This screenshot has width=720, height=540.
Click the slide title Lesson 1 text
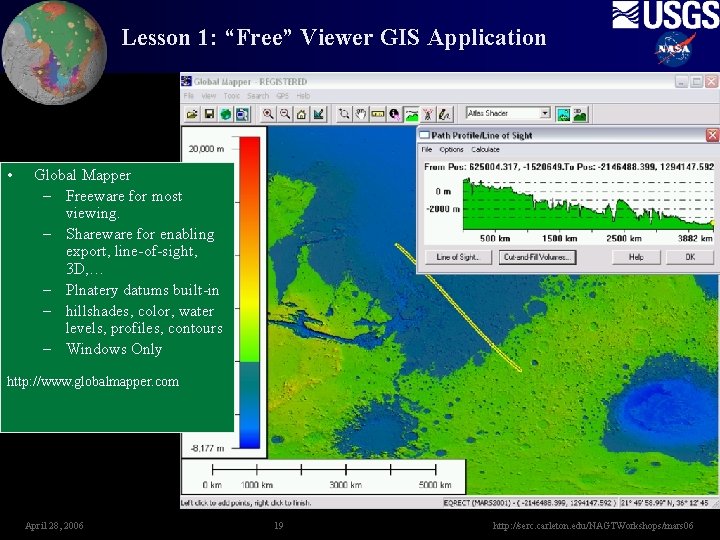(x=334, y=37)
